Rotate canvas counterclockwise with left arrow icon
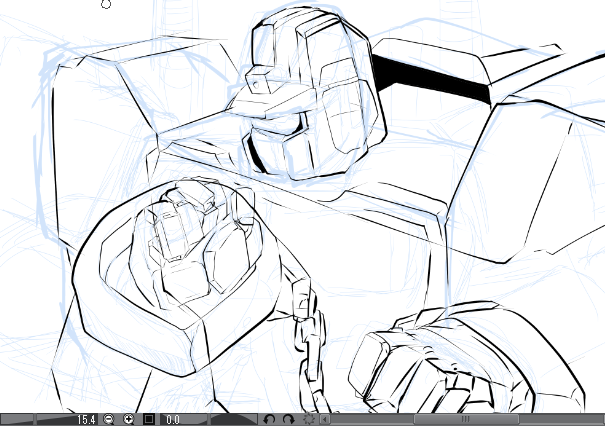The height and width of the screenshot is (426, 605). [269, 419]
